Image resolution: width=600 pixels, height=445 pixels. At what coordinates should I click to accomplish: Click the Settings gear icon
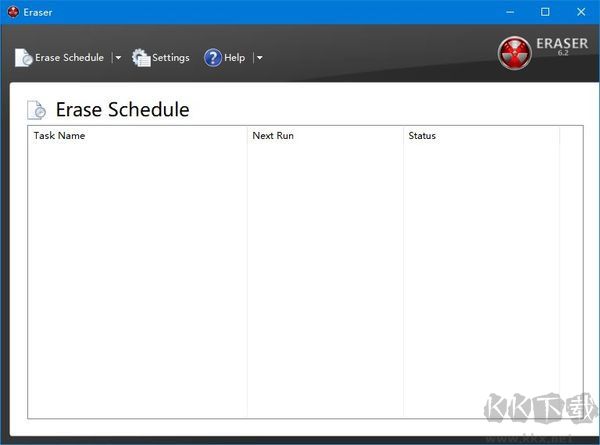141,58
